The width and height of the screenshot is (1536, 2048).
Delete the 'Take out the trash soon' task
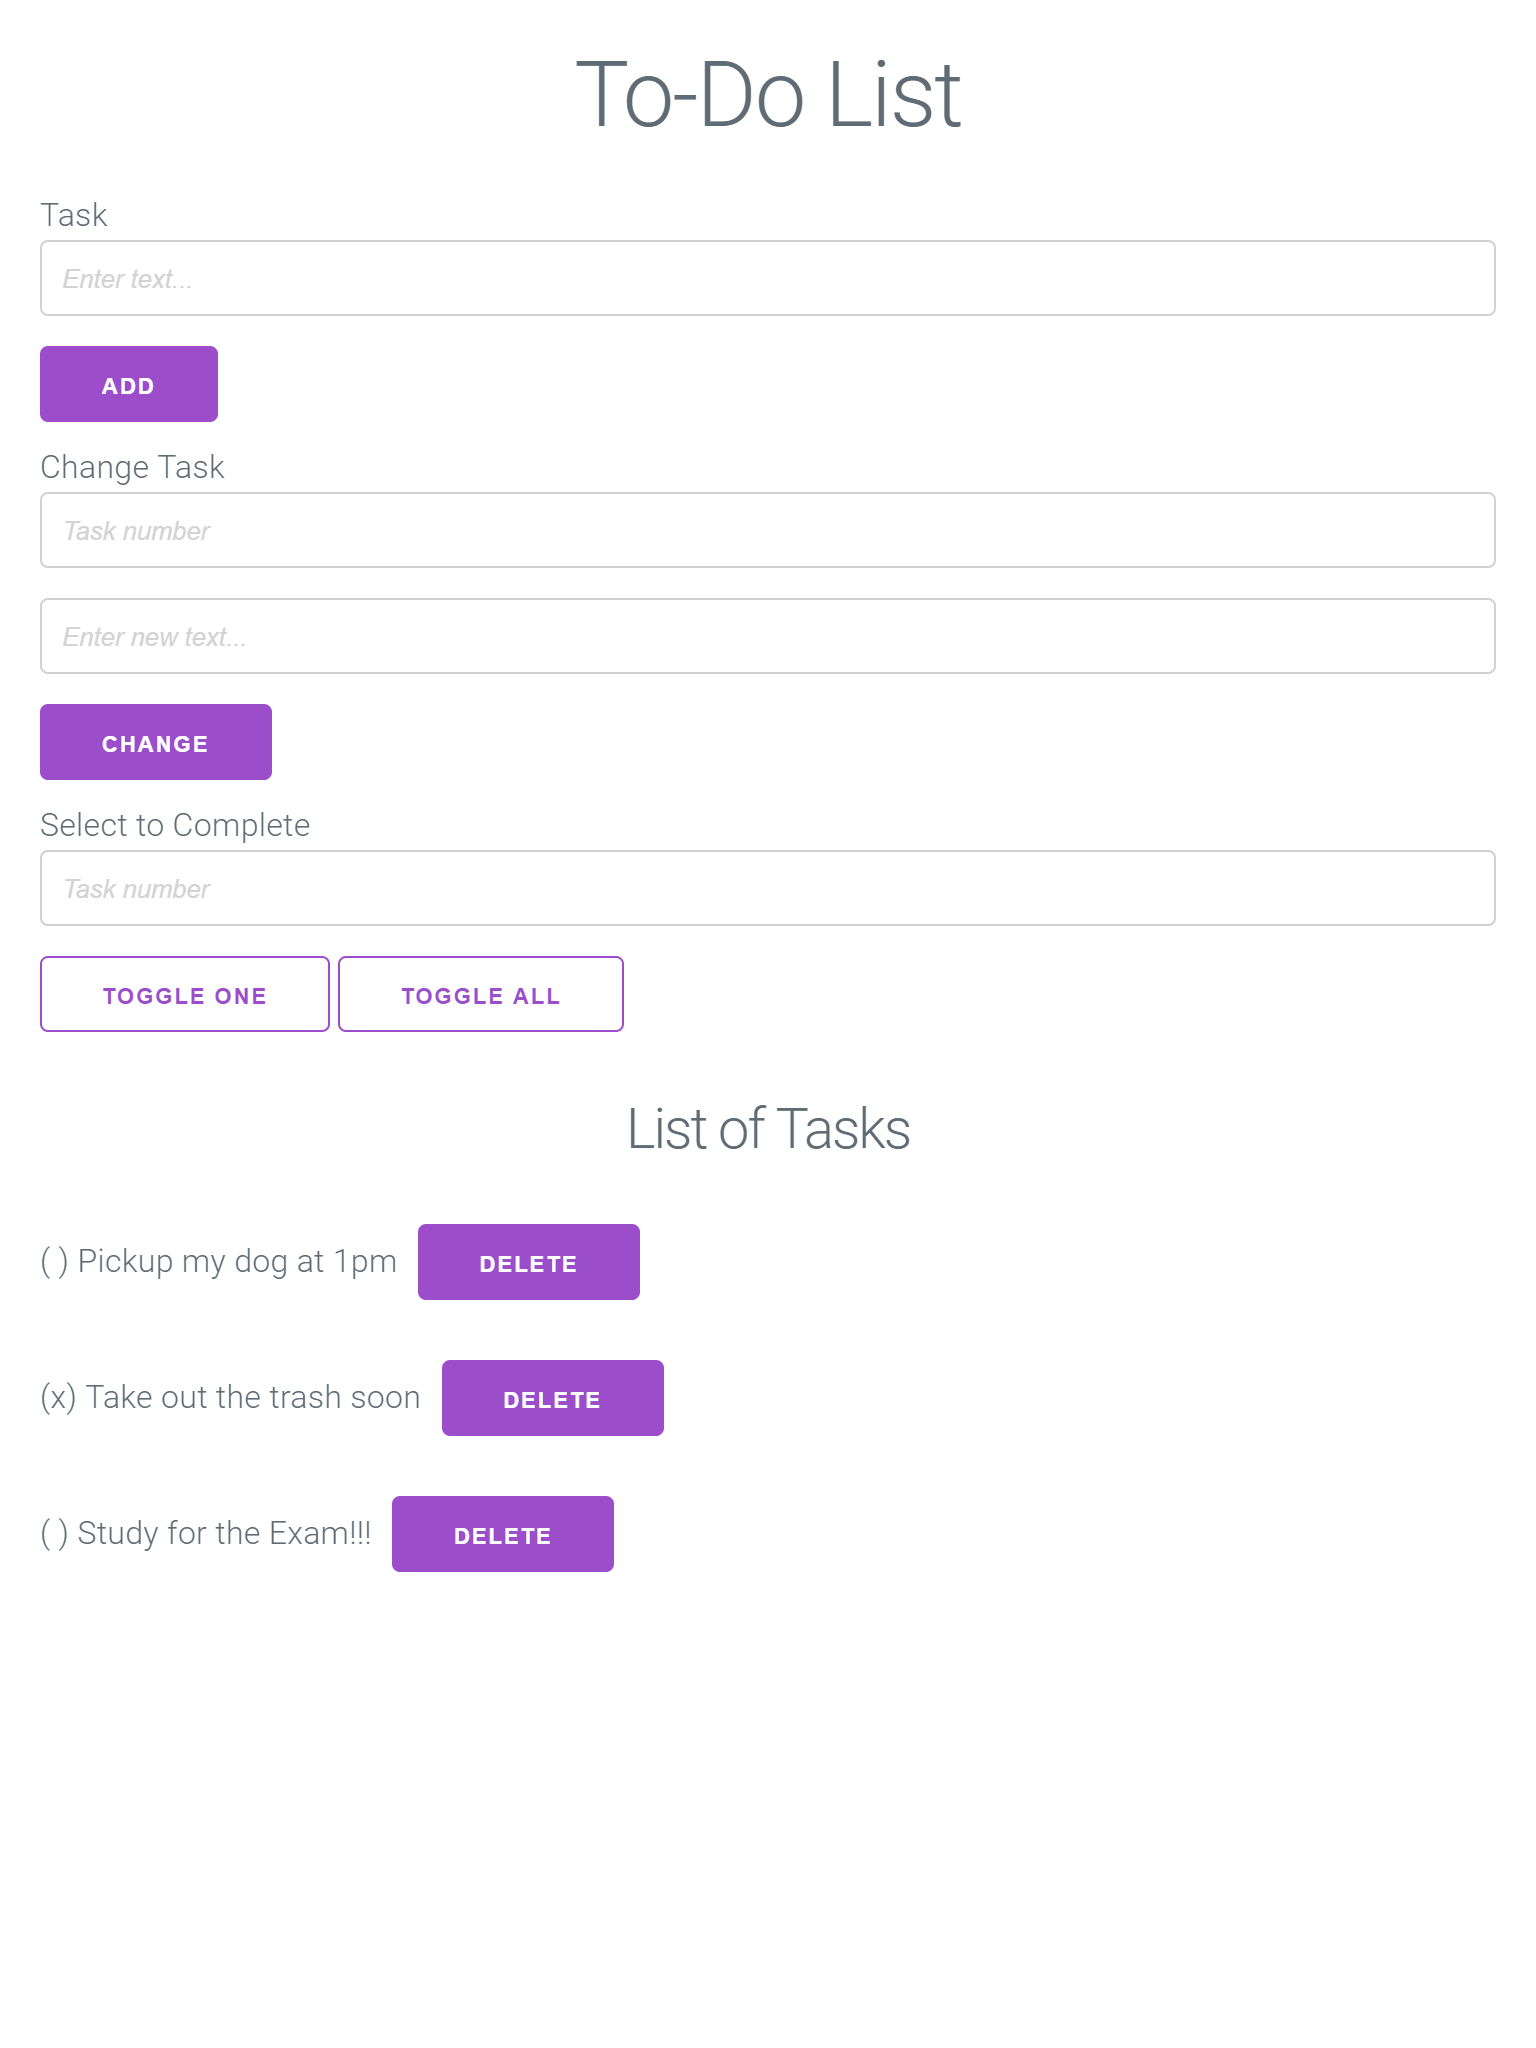(x=552, y=1397)
